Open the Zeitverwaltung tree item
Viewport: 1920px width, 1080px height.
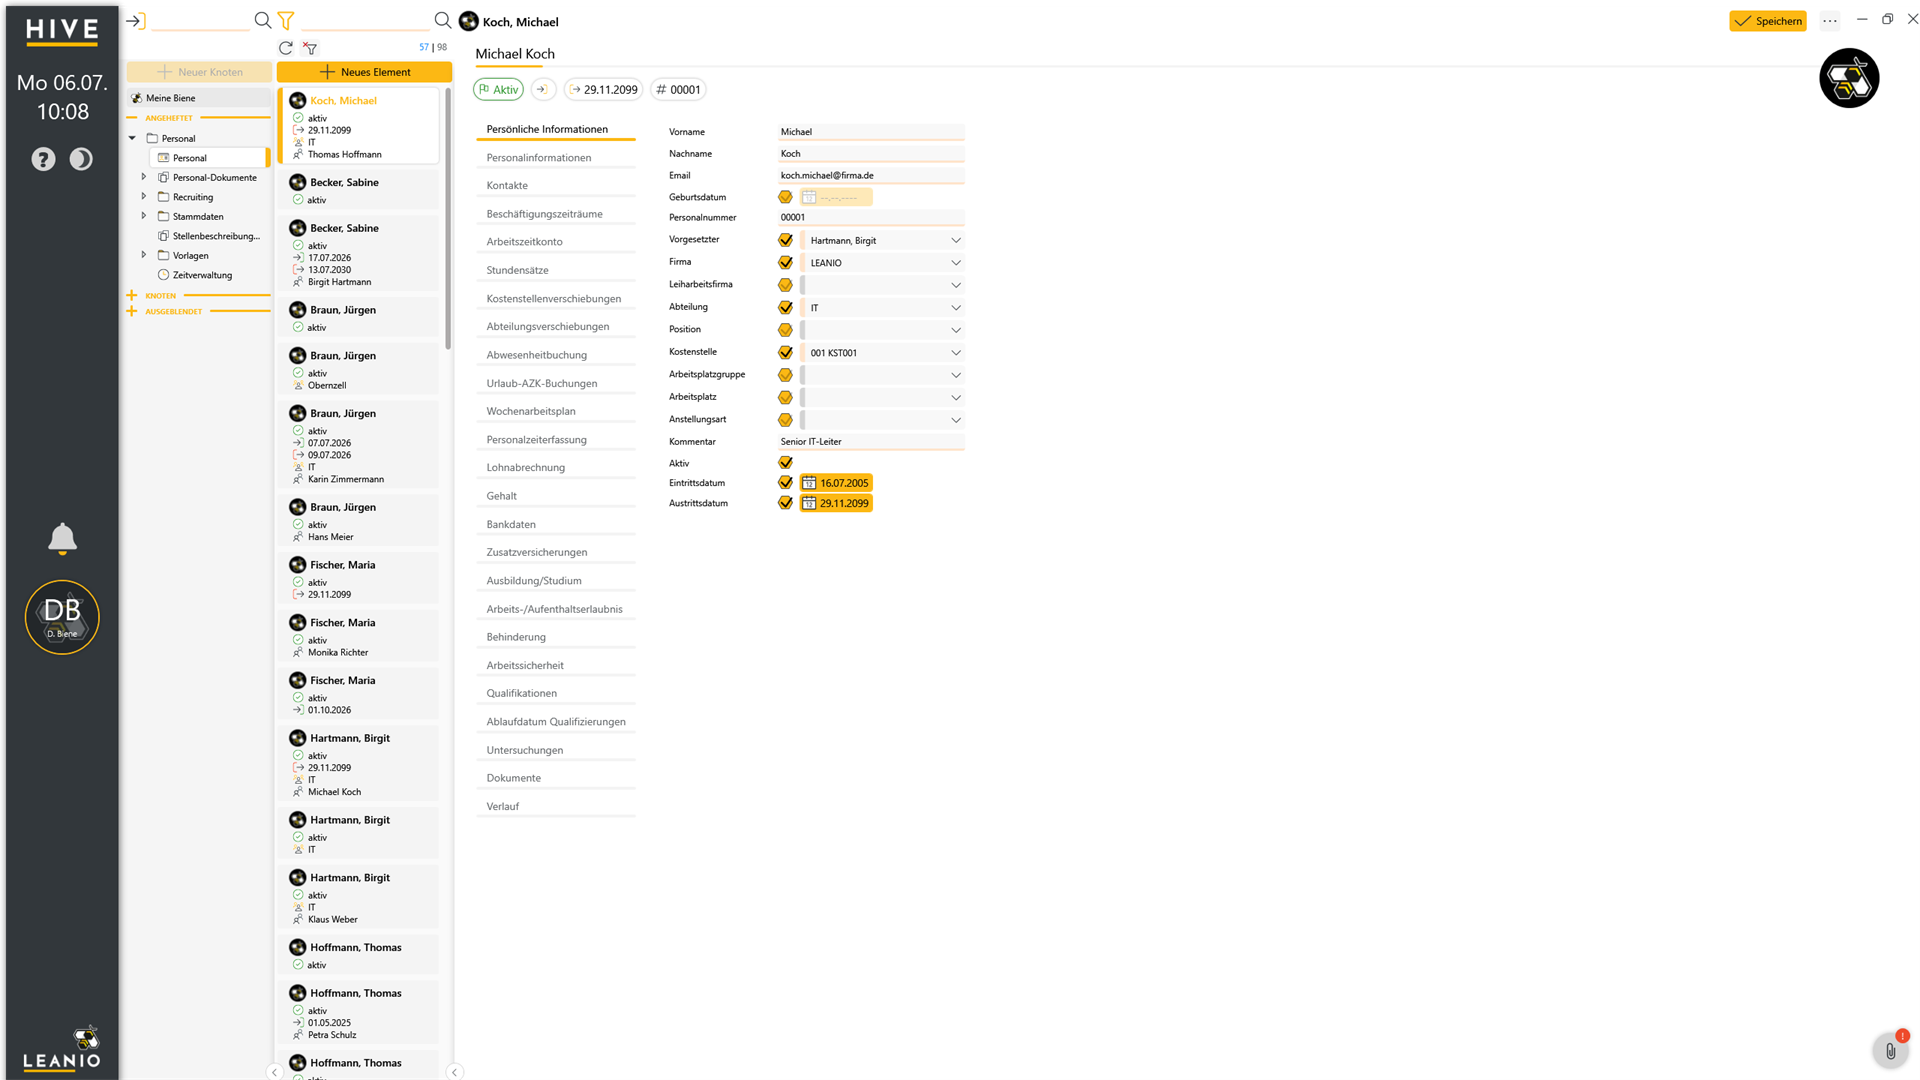click(x=202, y=275)
